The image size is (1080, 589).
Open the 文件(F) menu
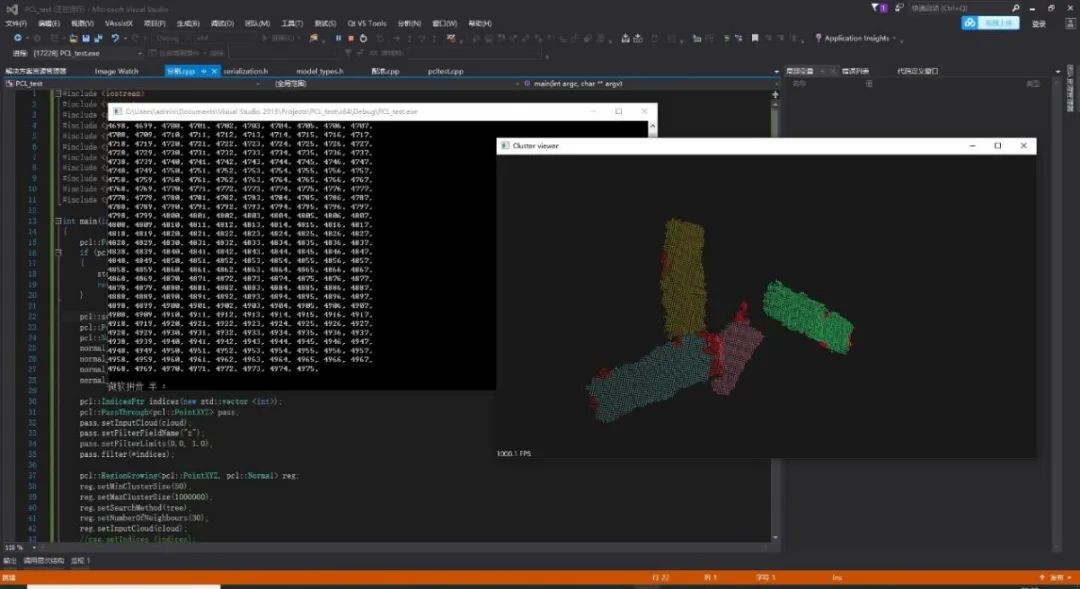coord(16,23)
